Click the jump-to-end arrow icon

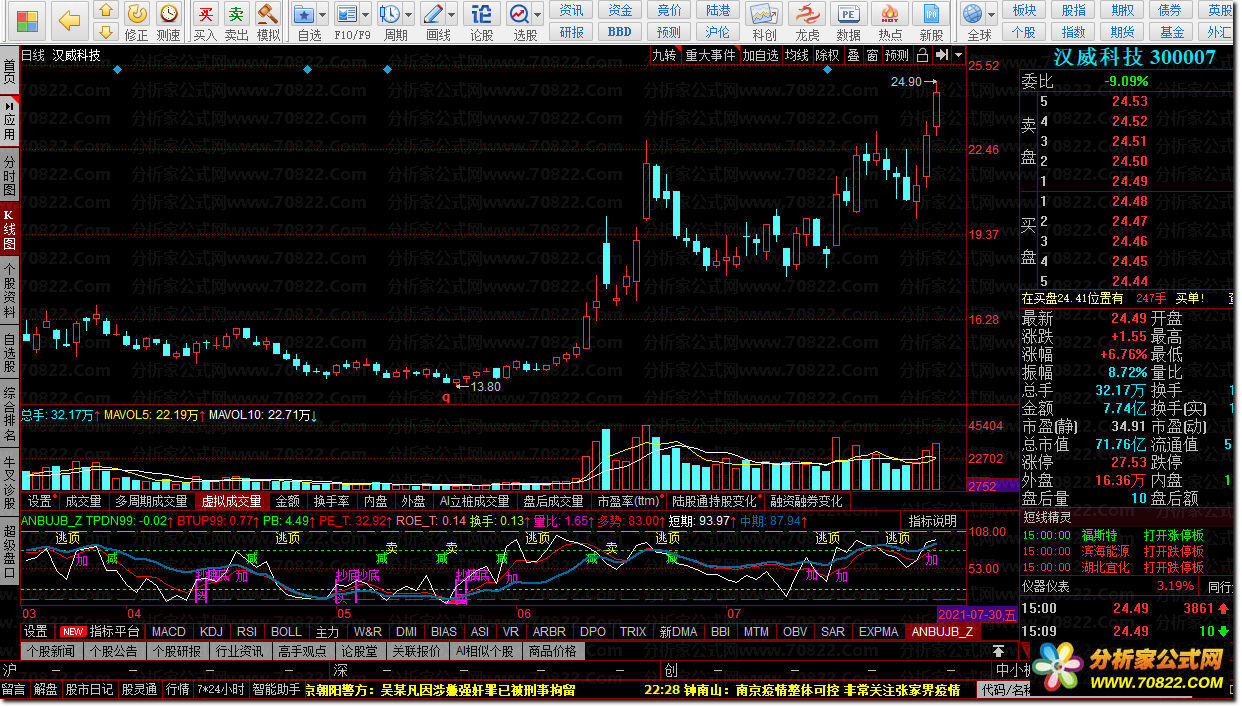coord(941,55)
